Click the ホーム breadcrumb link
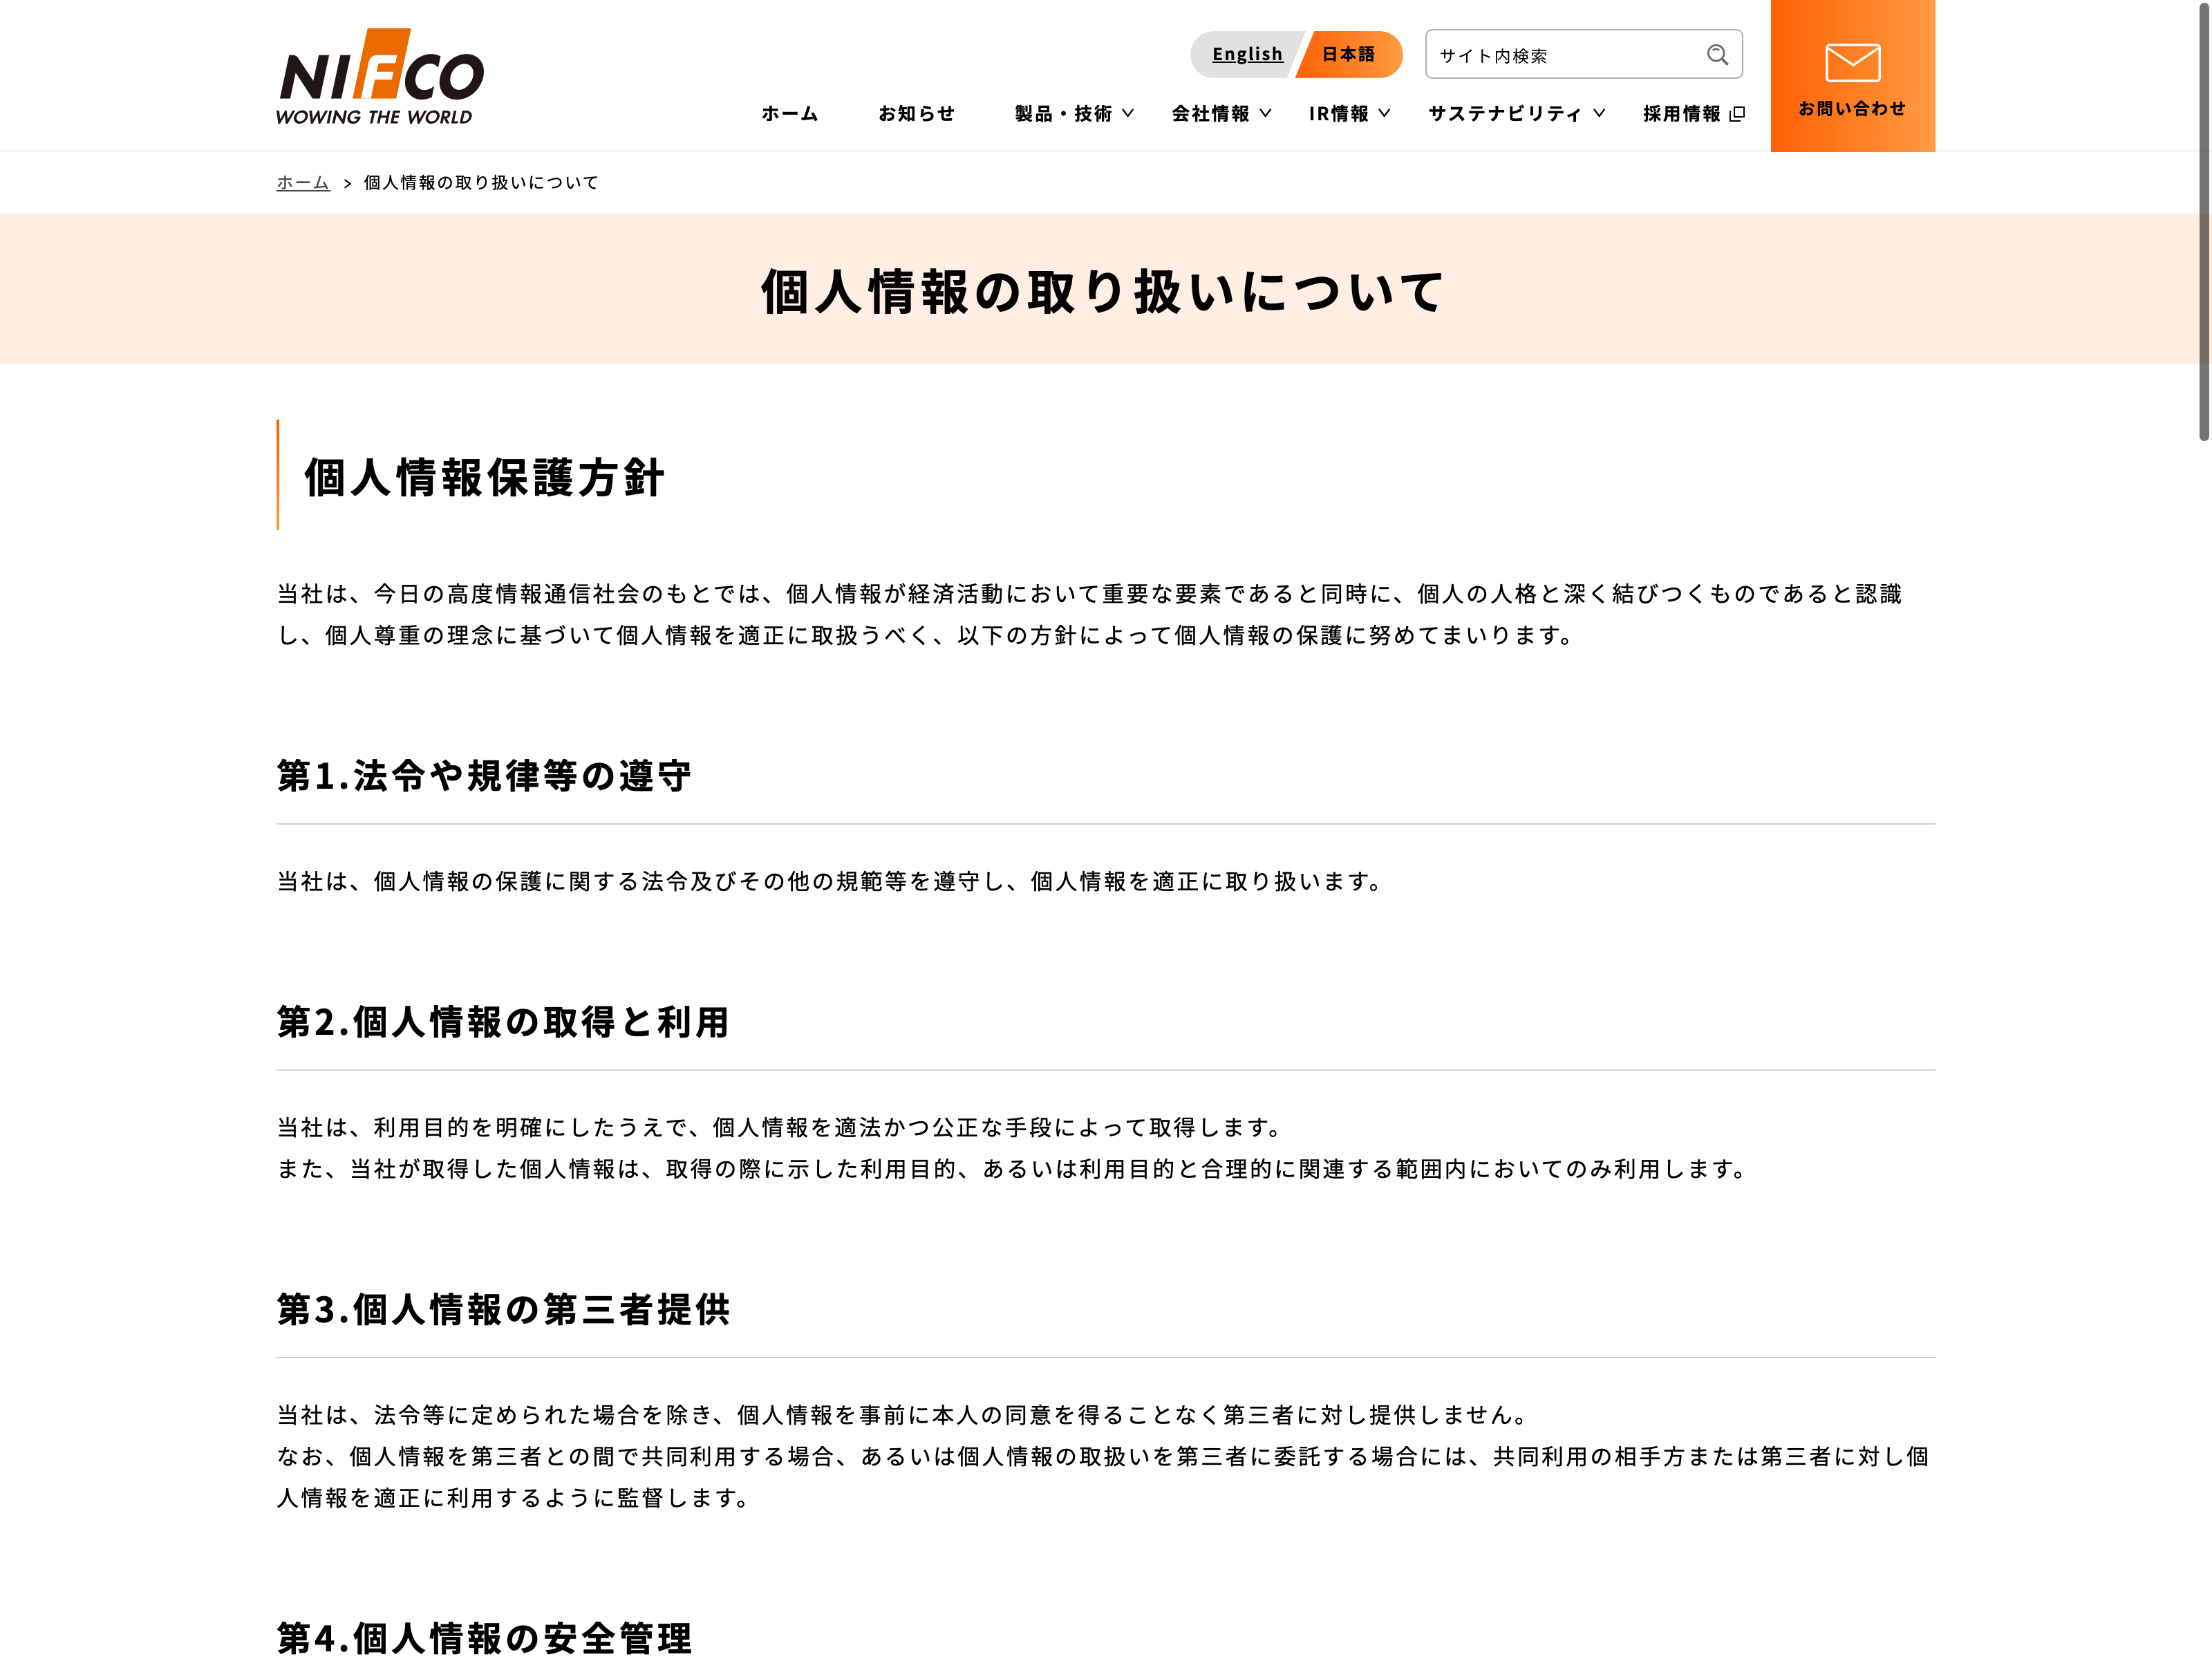This screenshot has width=2212, height=1659. (x=302, y=182)
